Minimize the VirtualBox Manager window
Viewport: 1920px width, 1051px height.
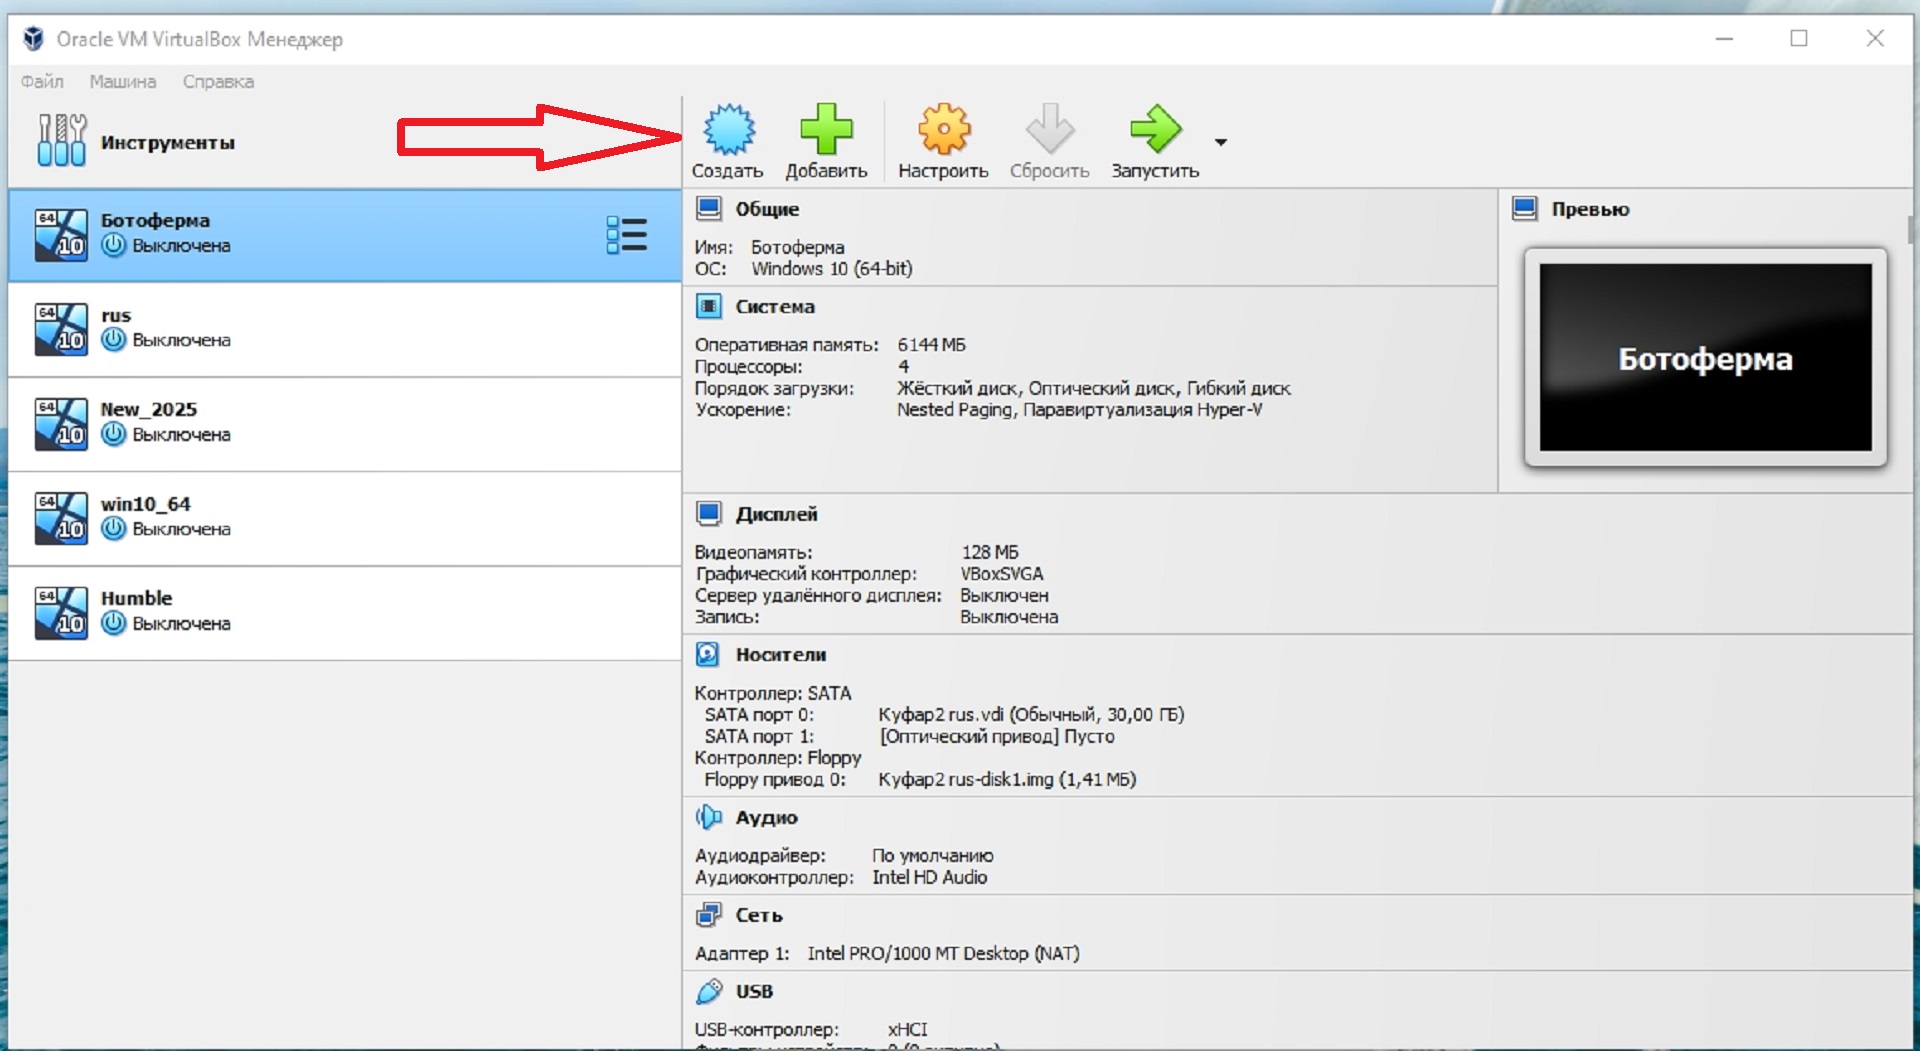(1724, 38)
